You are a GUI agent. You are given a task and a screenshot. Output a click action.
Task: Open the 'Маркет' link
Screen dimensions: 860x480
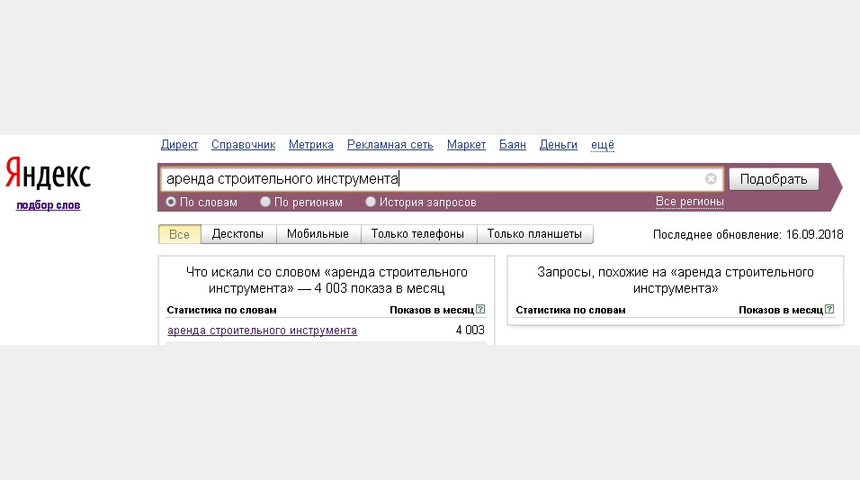pyautogui.click(x=466, y=145)
